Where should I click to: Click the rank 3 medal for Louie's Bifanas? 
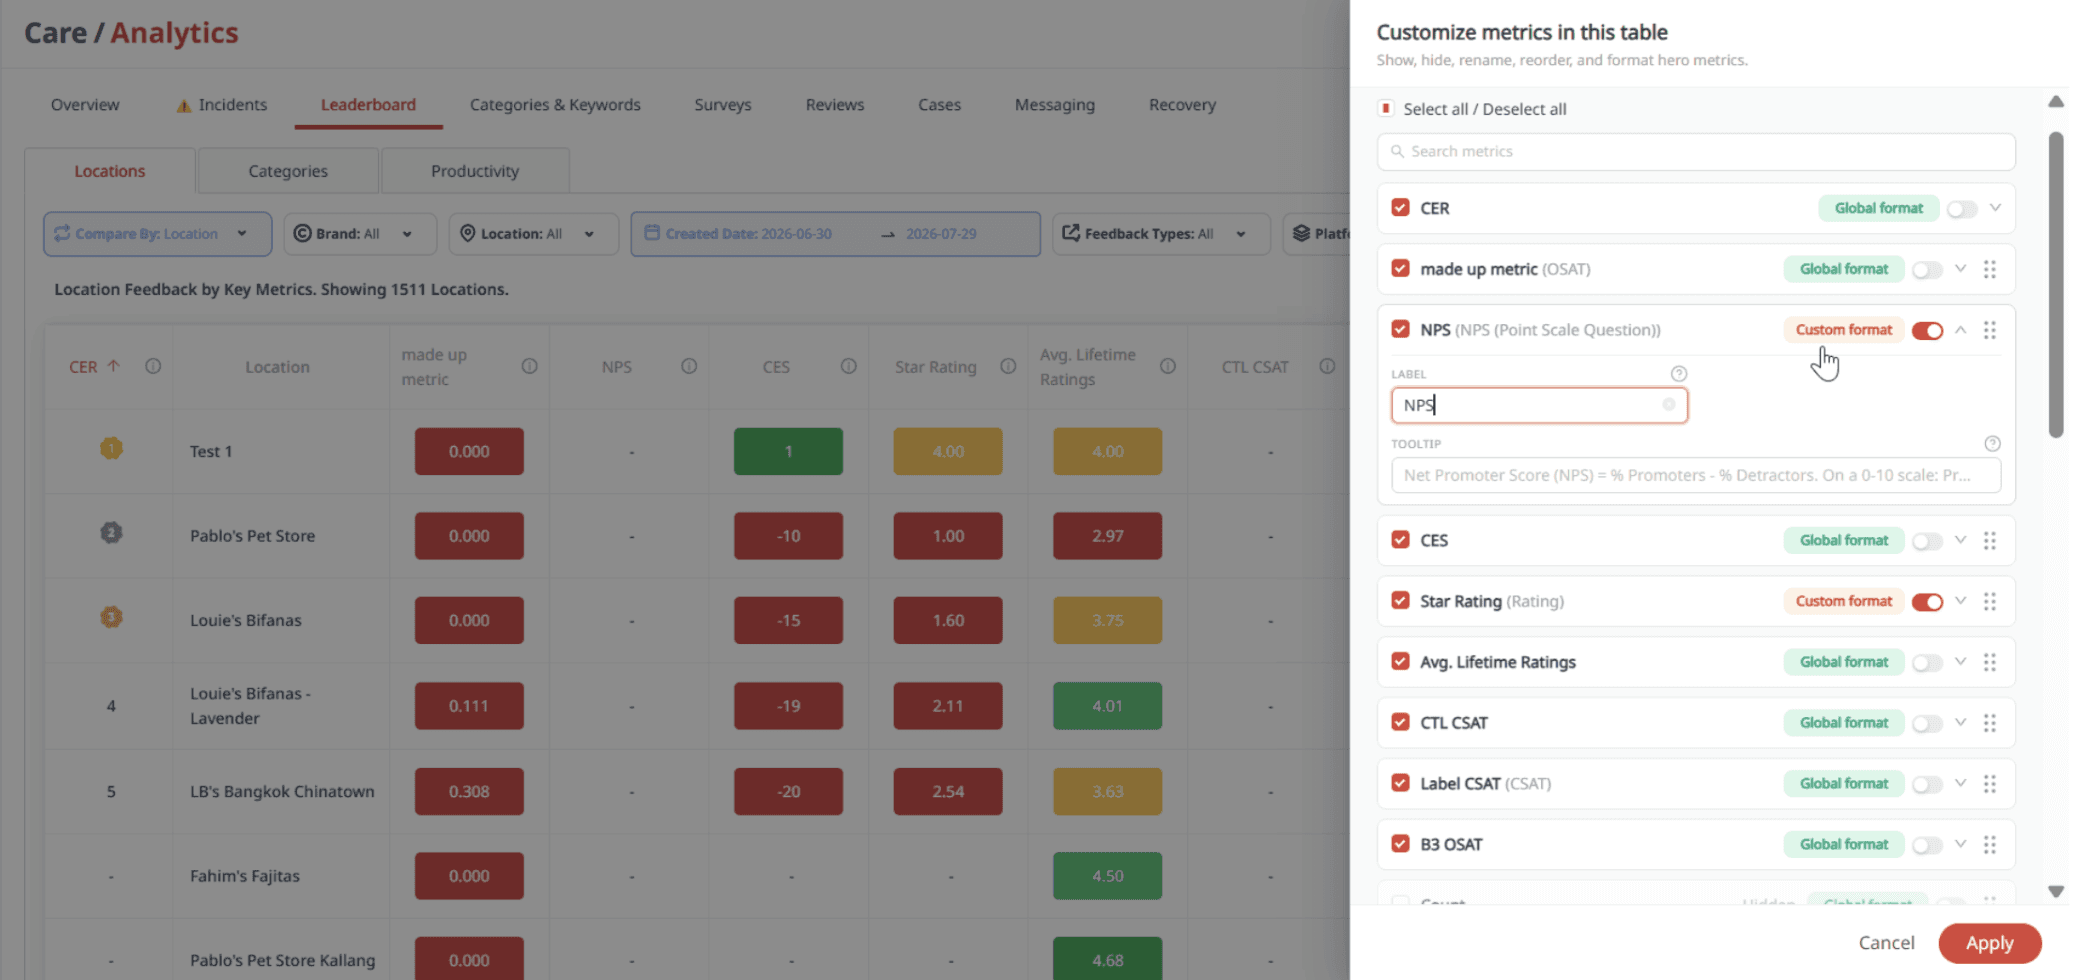point(111,618)
